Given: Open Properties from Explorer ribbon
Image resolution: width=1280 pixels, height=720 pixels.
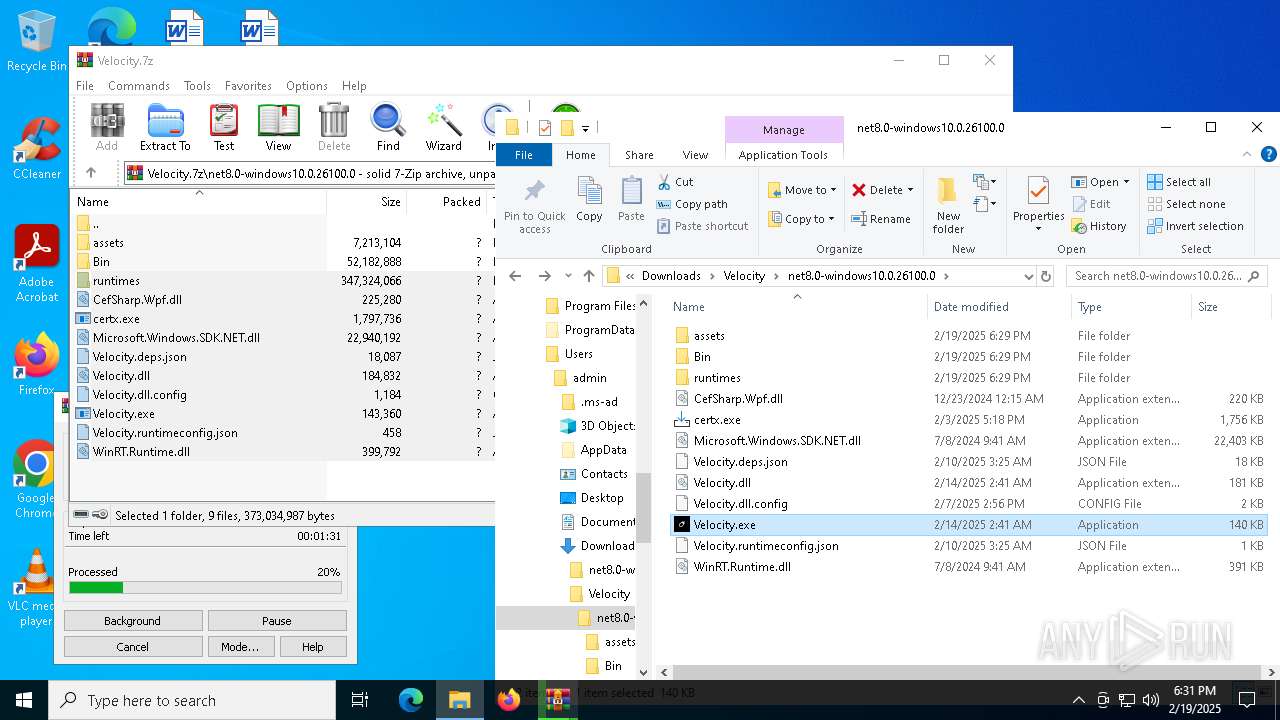Looking at the screenshot, I should coord(1039,203).
